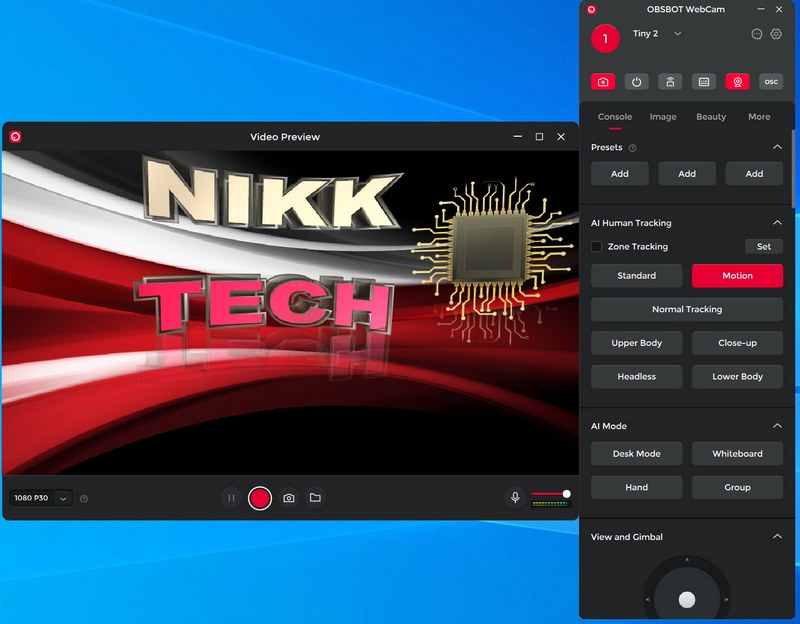Screen dimensions: 800x624
Task: Click the third preset Add button
Action: pyautogui.click(x=754, y=173)
